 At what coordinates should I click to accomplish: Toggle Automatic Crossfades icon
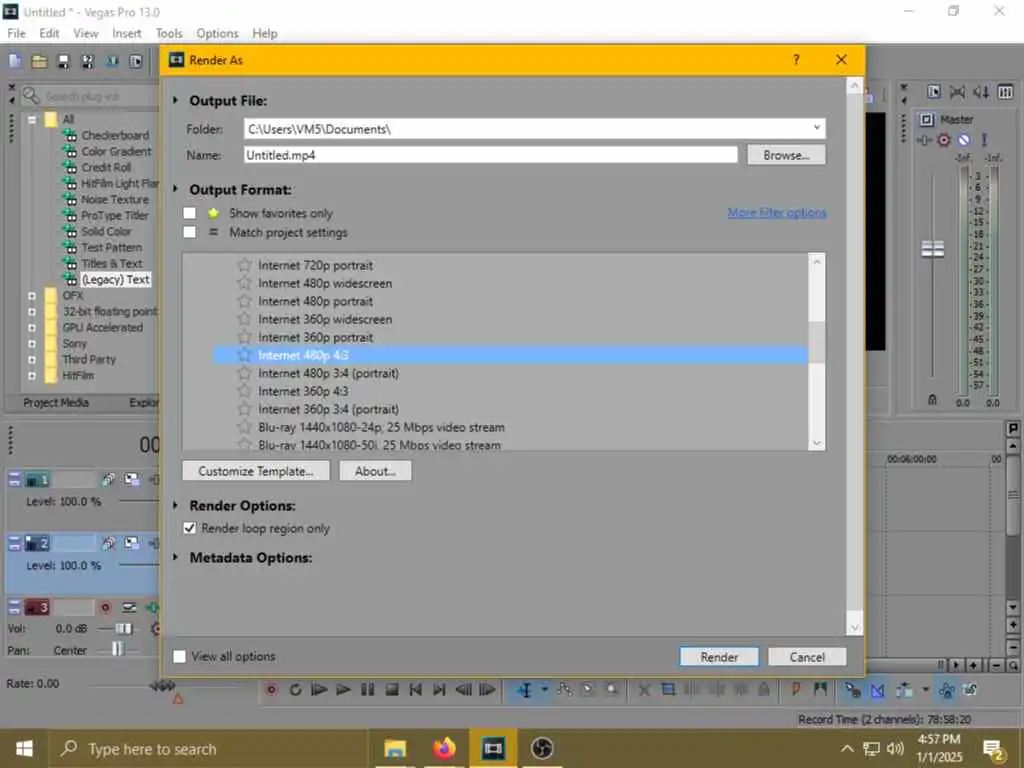coord(877,690)
